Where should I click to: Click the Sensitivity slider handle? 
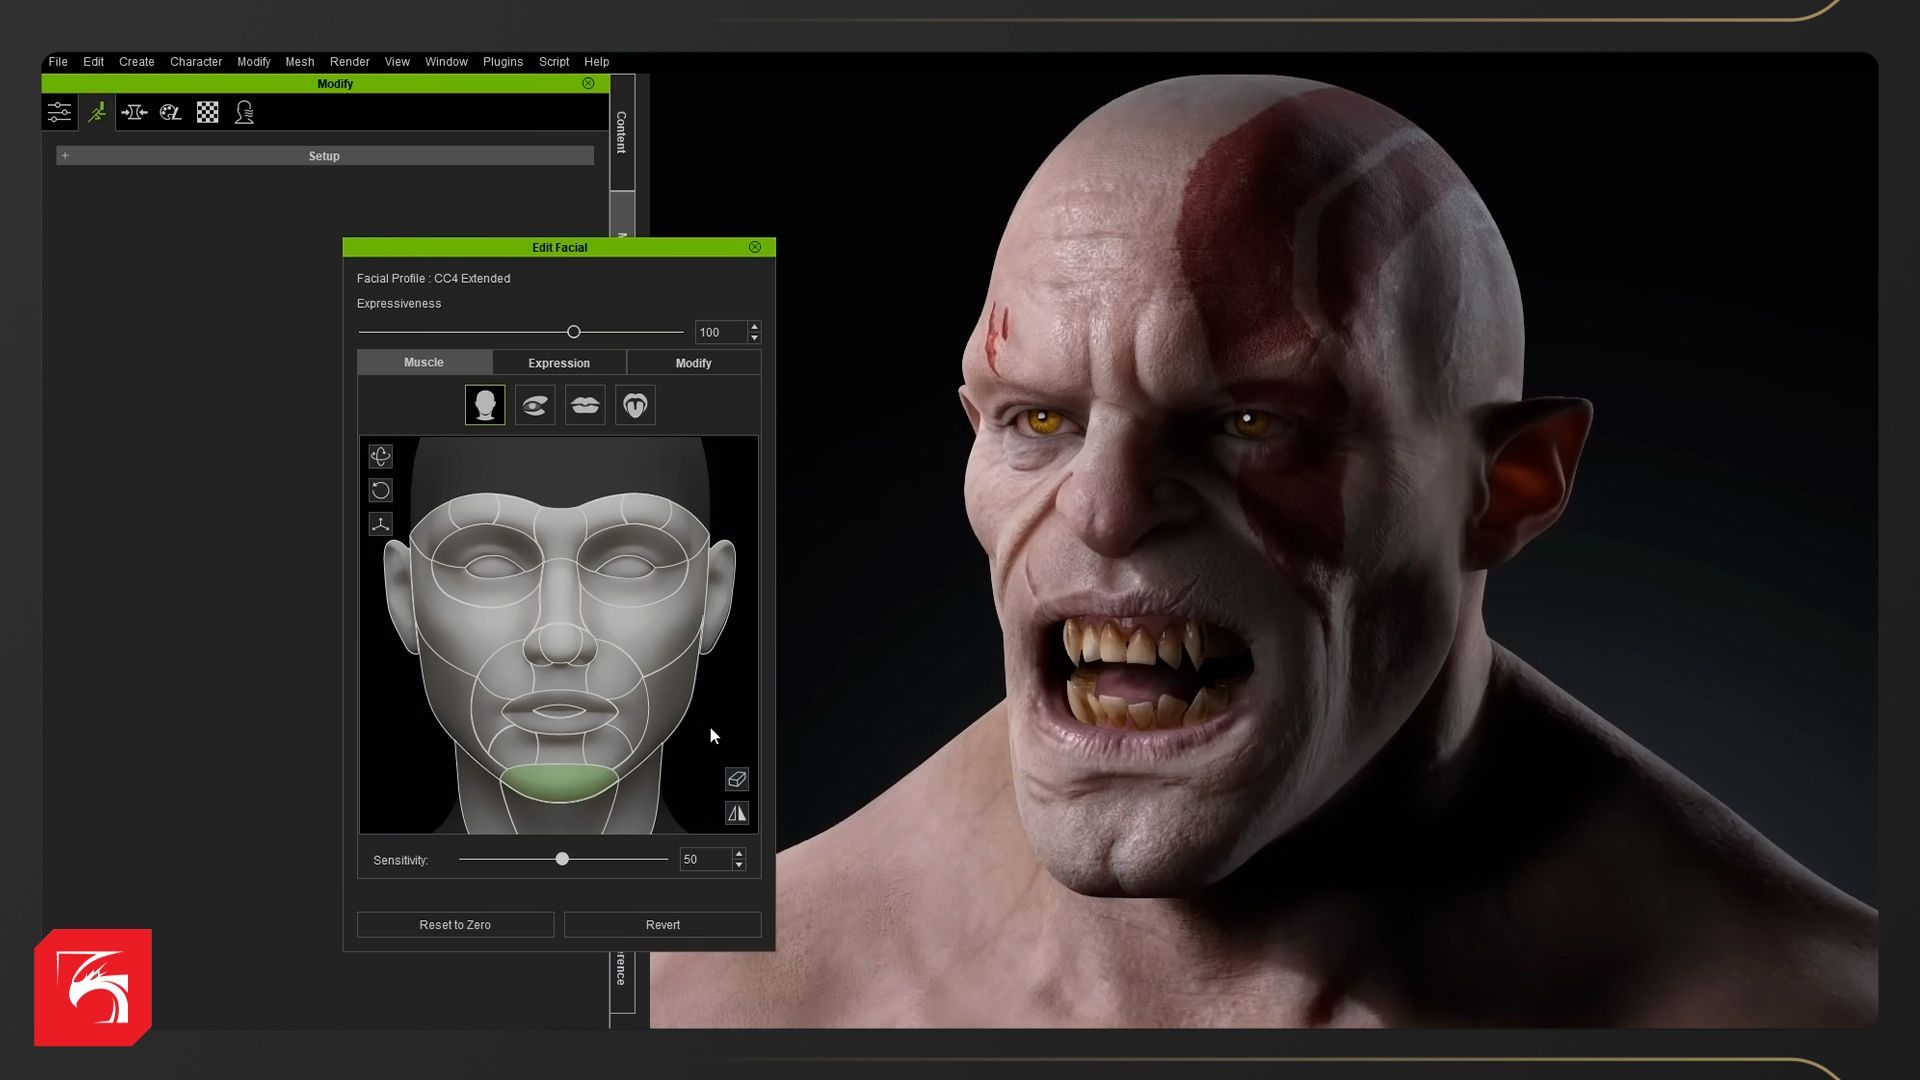(x=562, y=859)
